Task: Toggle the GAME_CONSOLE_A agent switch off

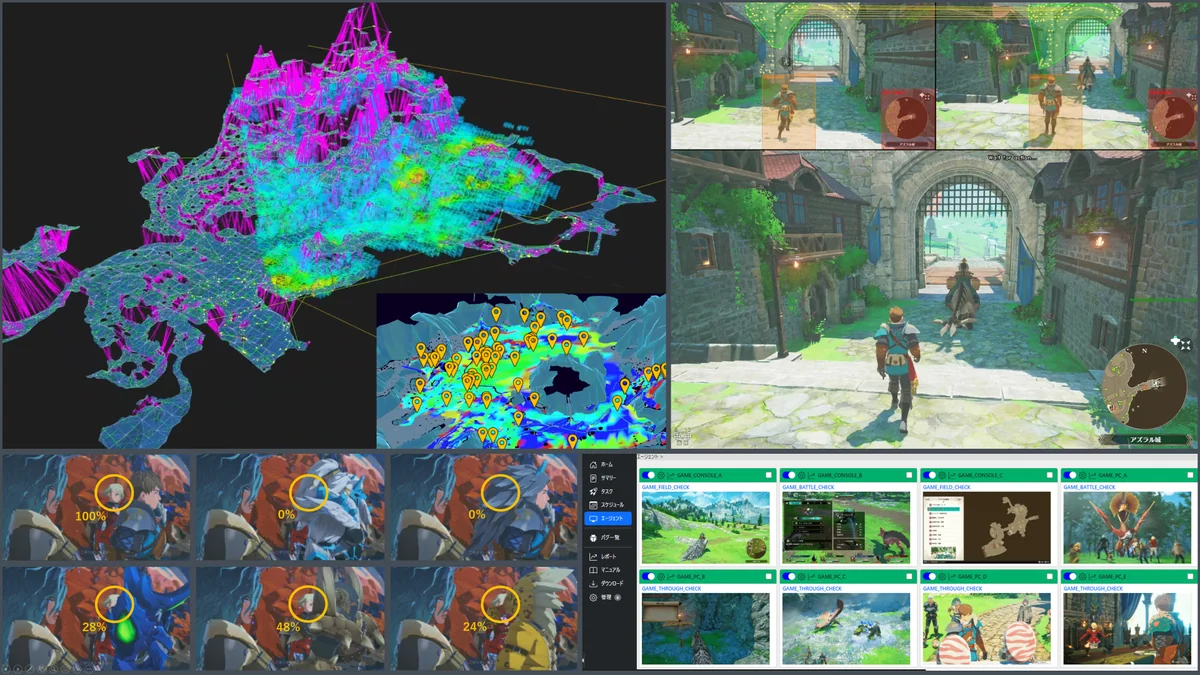Action: (x=648, y=475)
